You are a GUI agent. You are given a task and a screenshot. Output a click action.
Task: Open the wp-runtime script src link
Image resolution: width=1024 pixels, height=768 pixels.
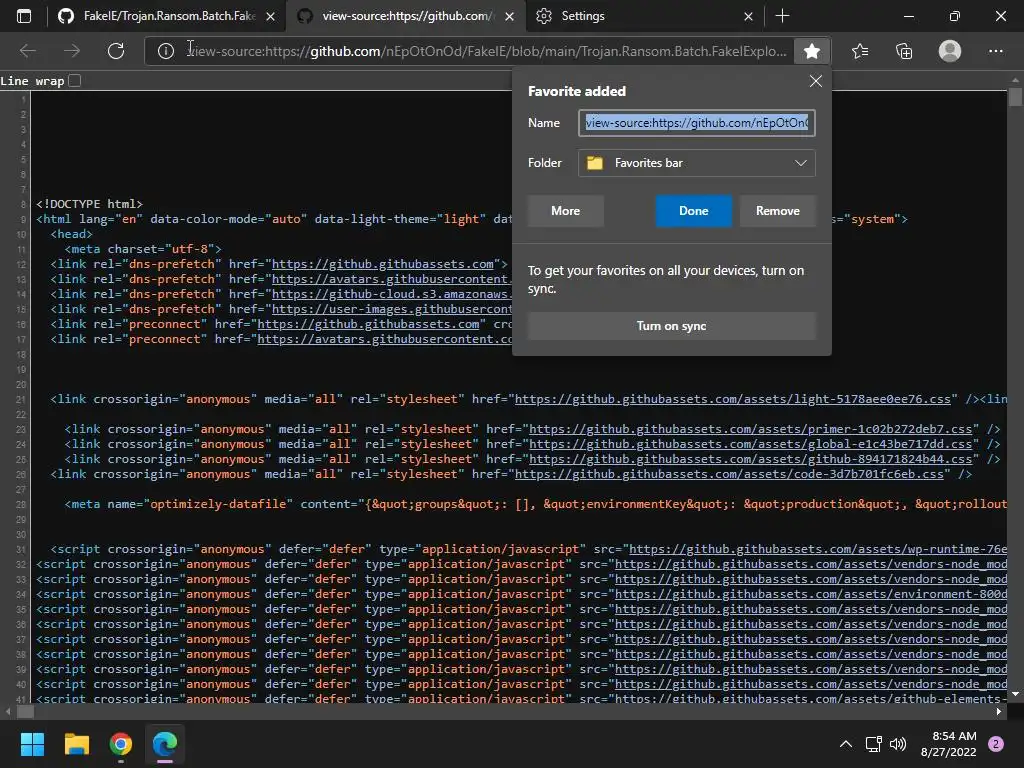818,549
